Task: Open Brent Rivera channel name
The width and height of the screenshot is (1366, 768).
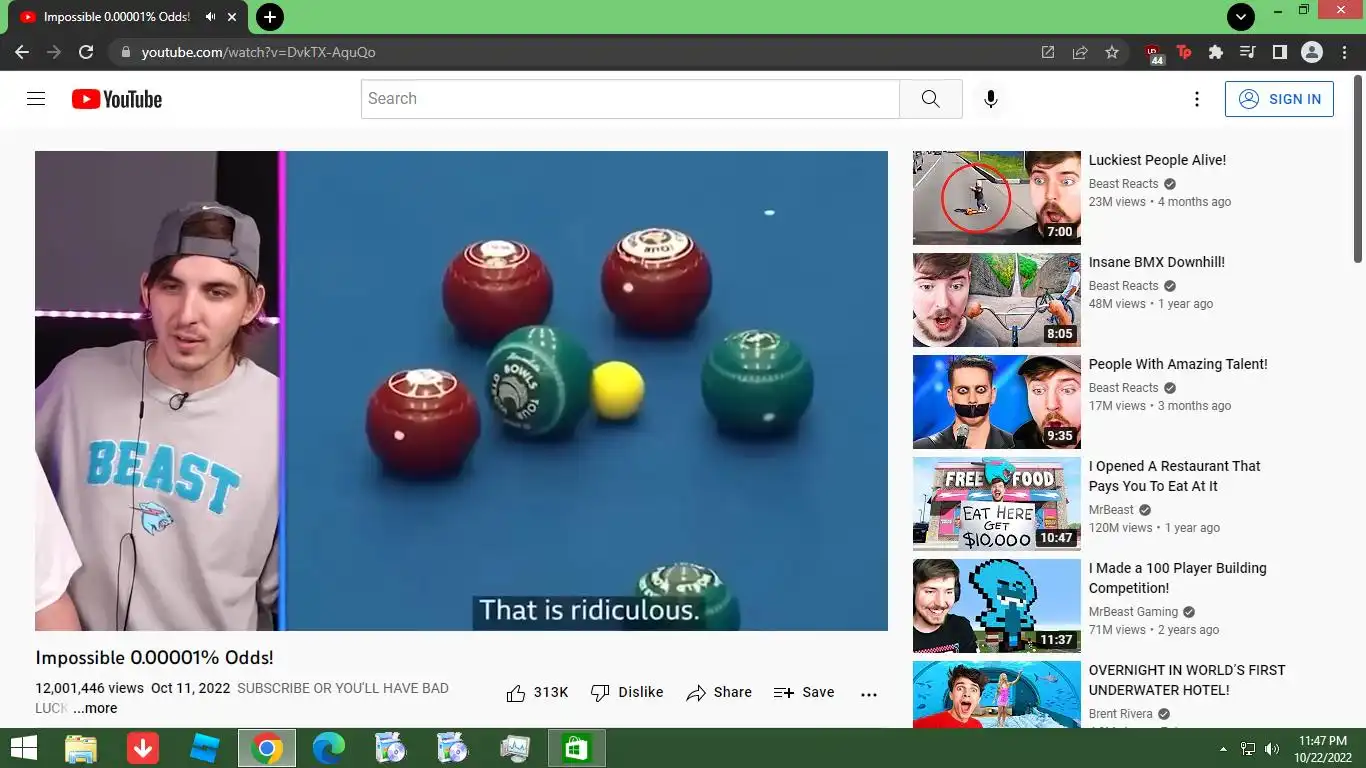Action: click(1121, 714)
